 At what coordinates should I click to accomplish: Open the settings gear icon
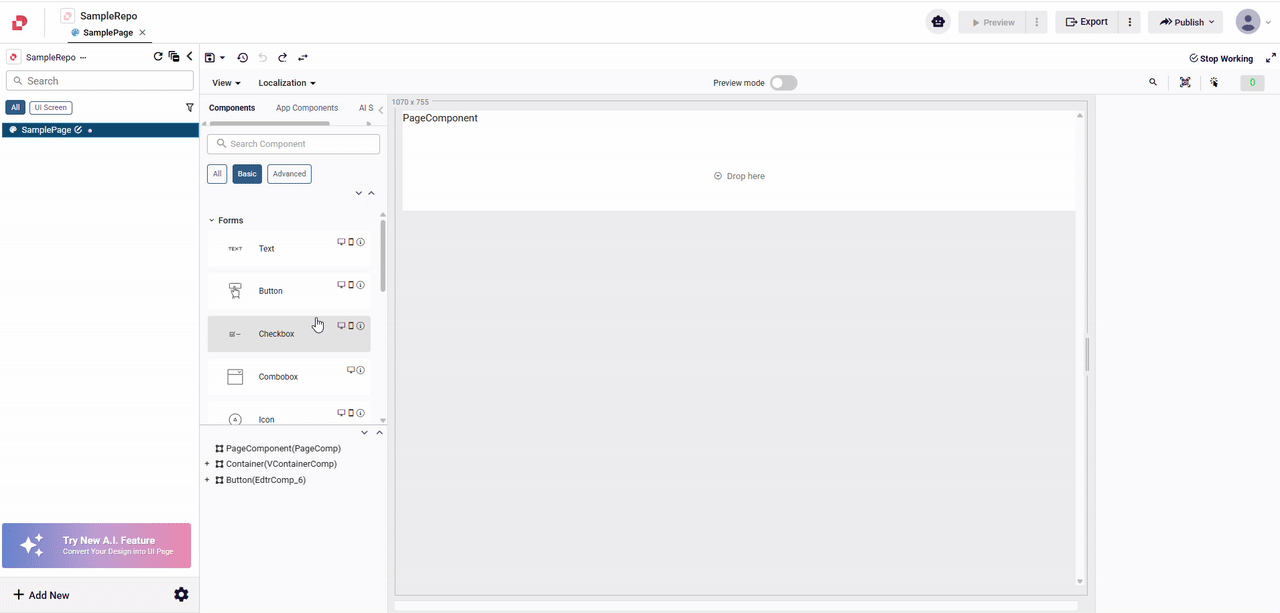181,595
